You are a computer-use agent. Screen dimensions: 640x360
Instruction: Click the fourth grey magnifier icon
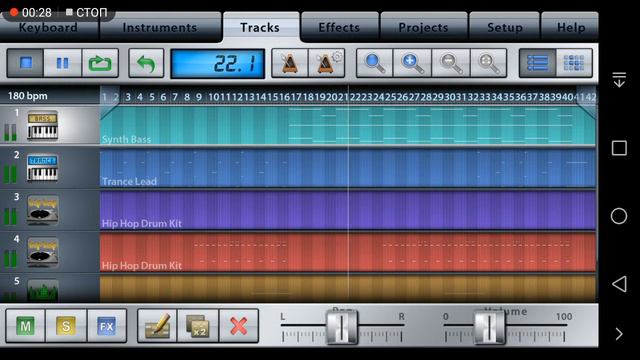(x=489, y=63)
